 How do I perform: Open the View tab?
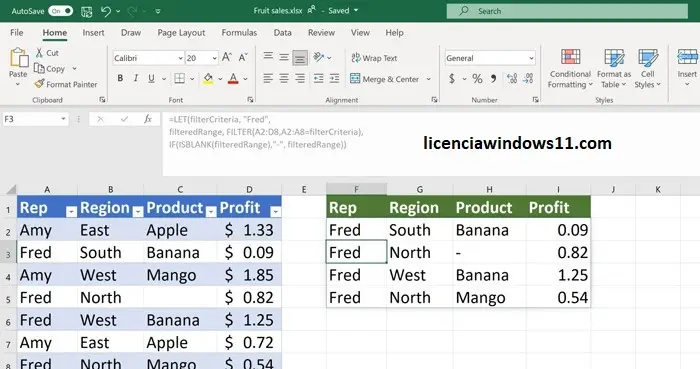360,33
